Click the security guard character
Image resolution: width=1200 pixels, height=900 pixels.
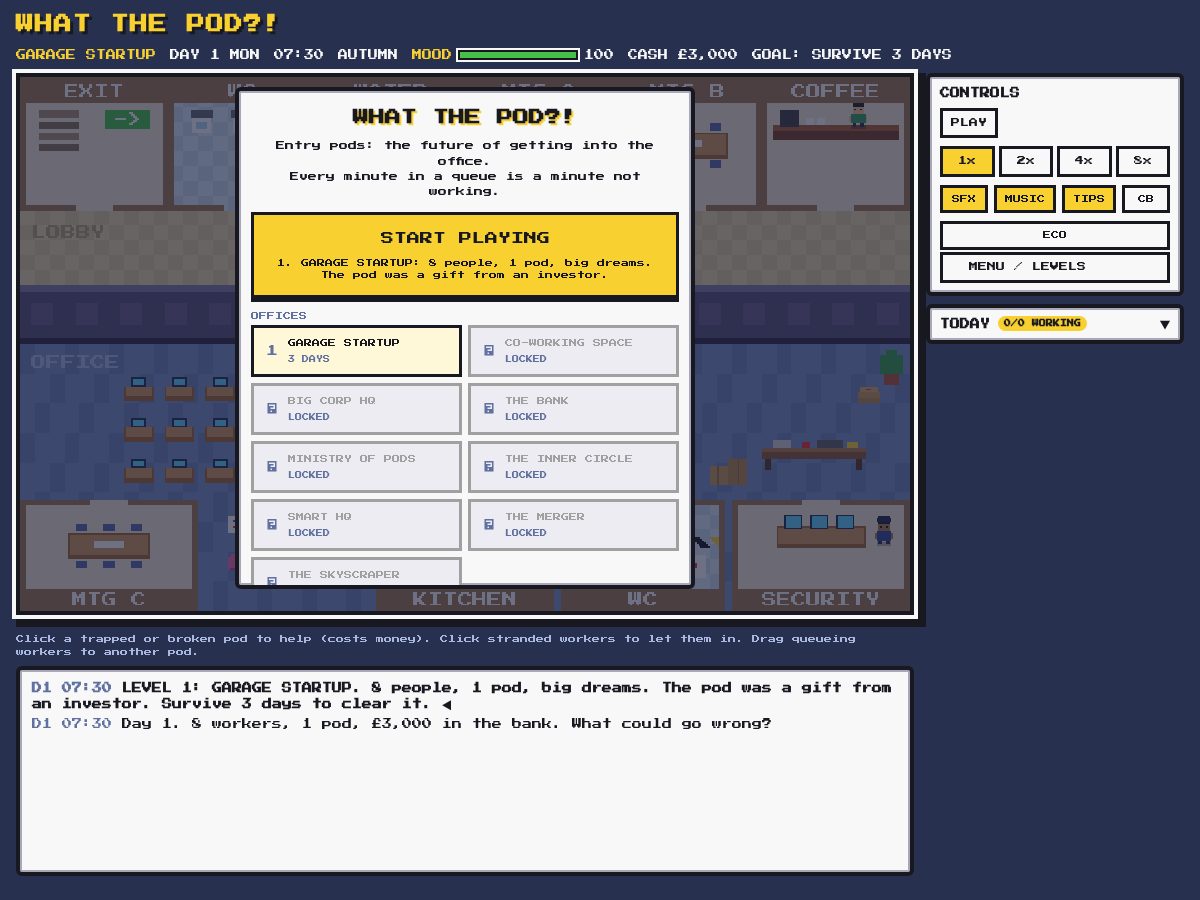[x=883, y=530]
